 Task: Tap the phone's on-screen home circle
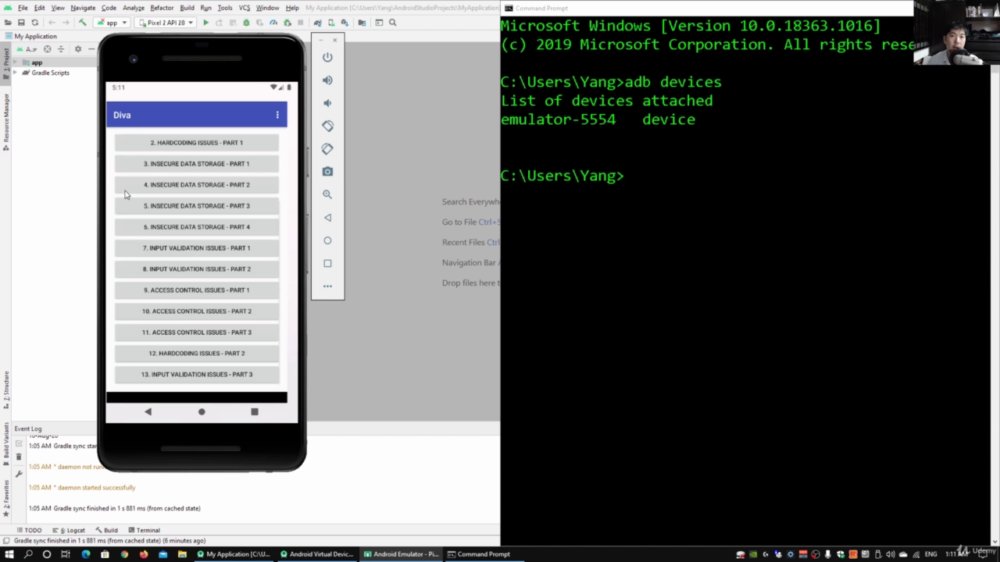point(202,412)
